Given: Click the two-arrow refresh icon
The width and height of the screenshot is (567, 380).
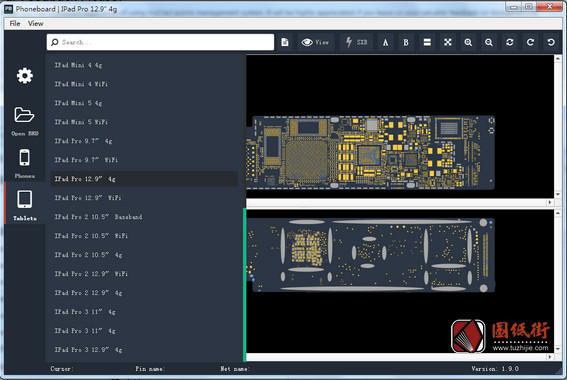Looking at the screenshot, I should 510,42.
